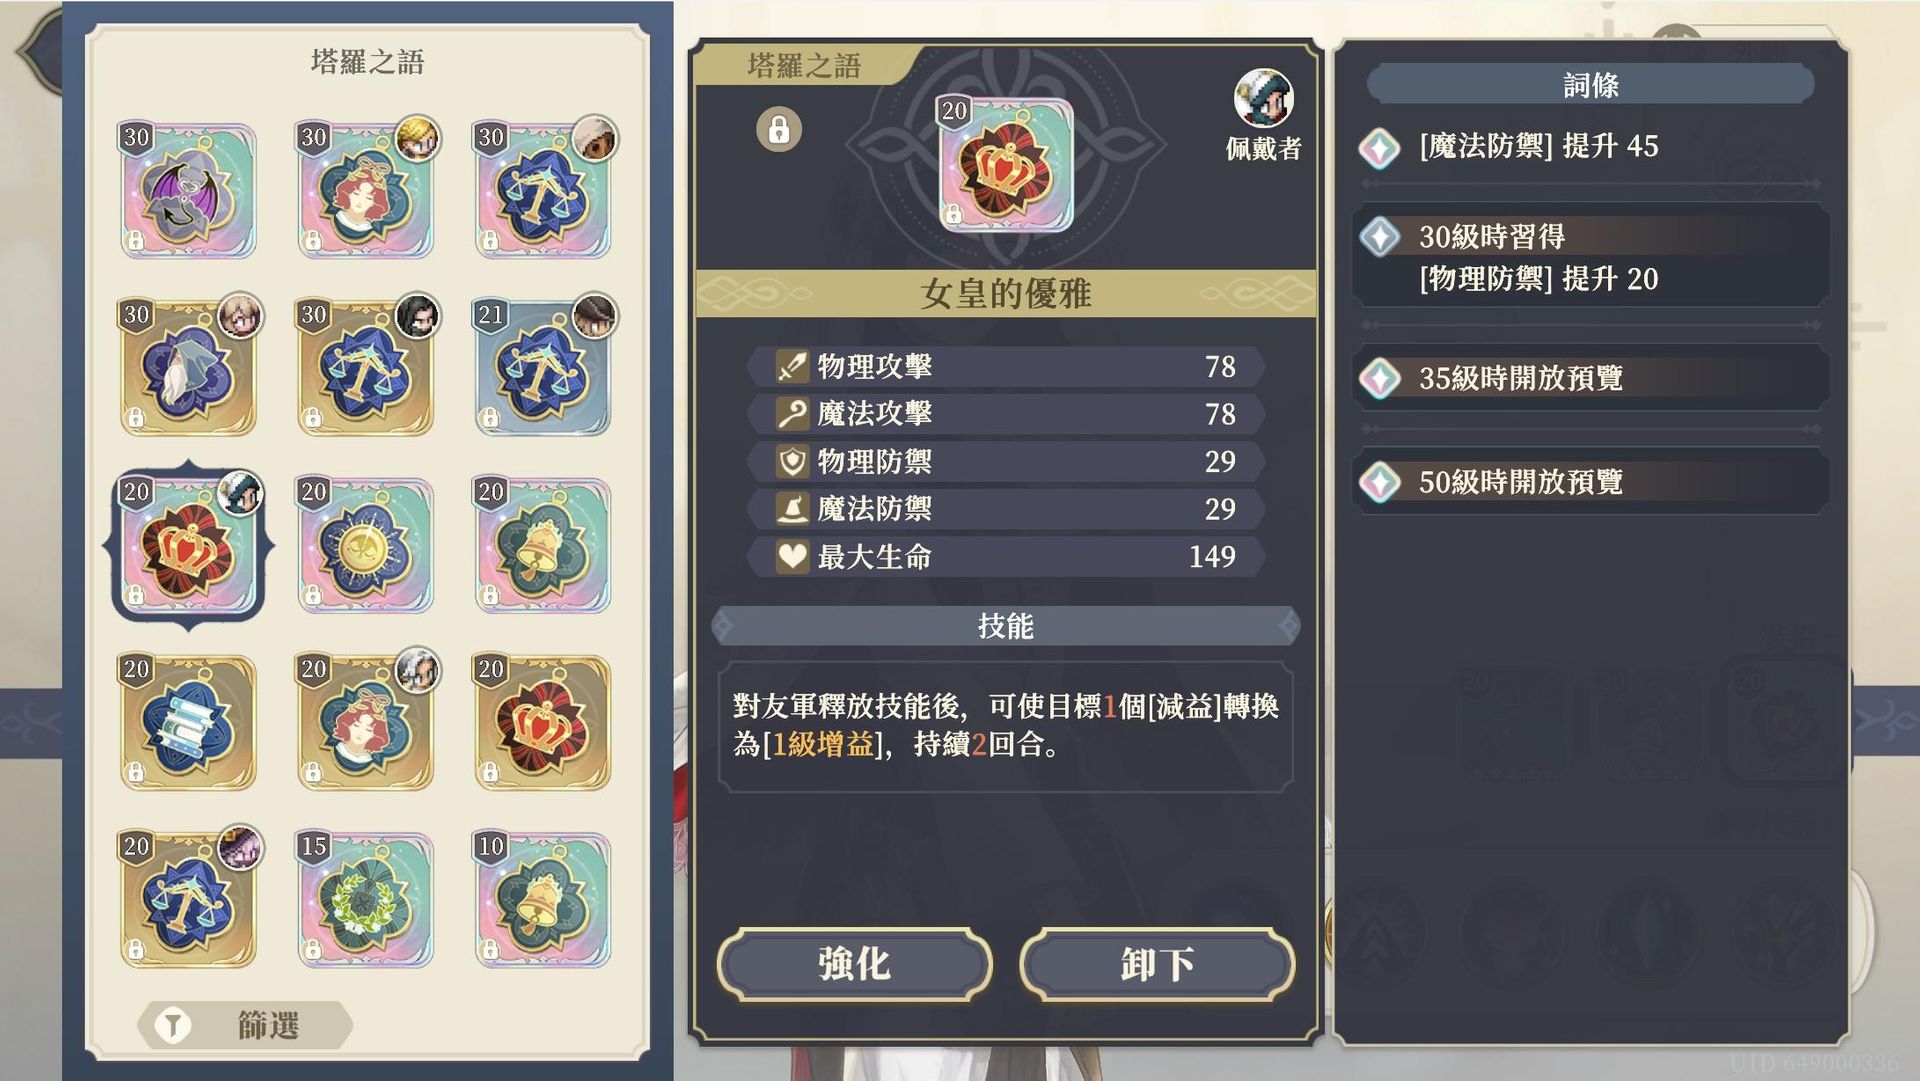Select the level 30 bat-wing demon tarot card
Viewport: 1920px width, 1081px height.
188,190
